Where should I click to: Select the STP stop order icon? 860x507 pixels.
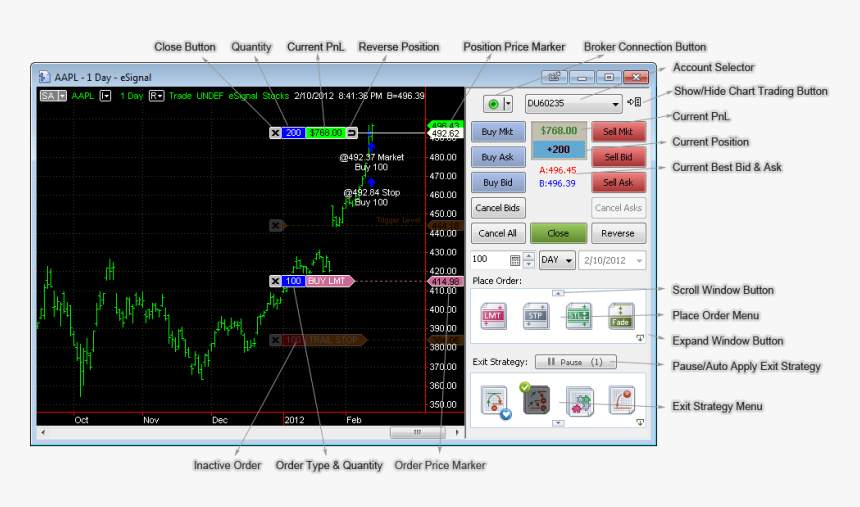coord(536,316)
